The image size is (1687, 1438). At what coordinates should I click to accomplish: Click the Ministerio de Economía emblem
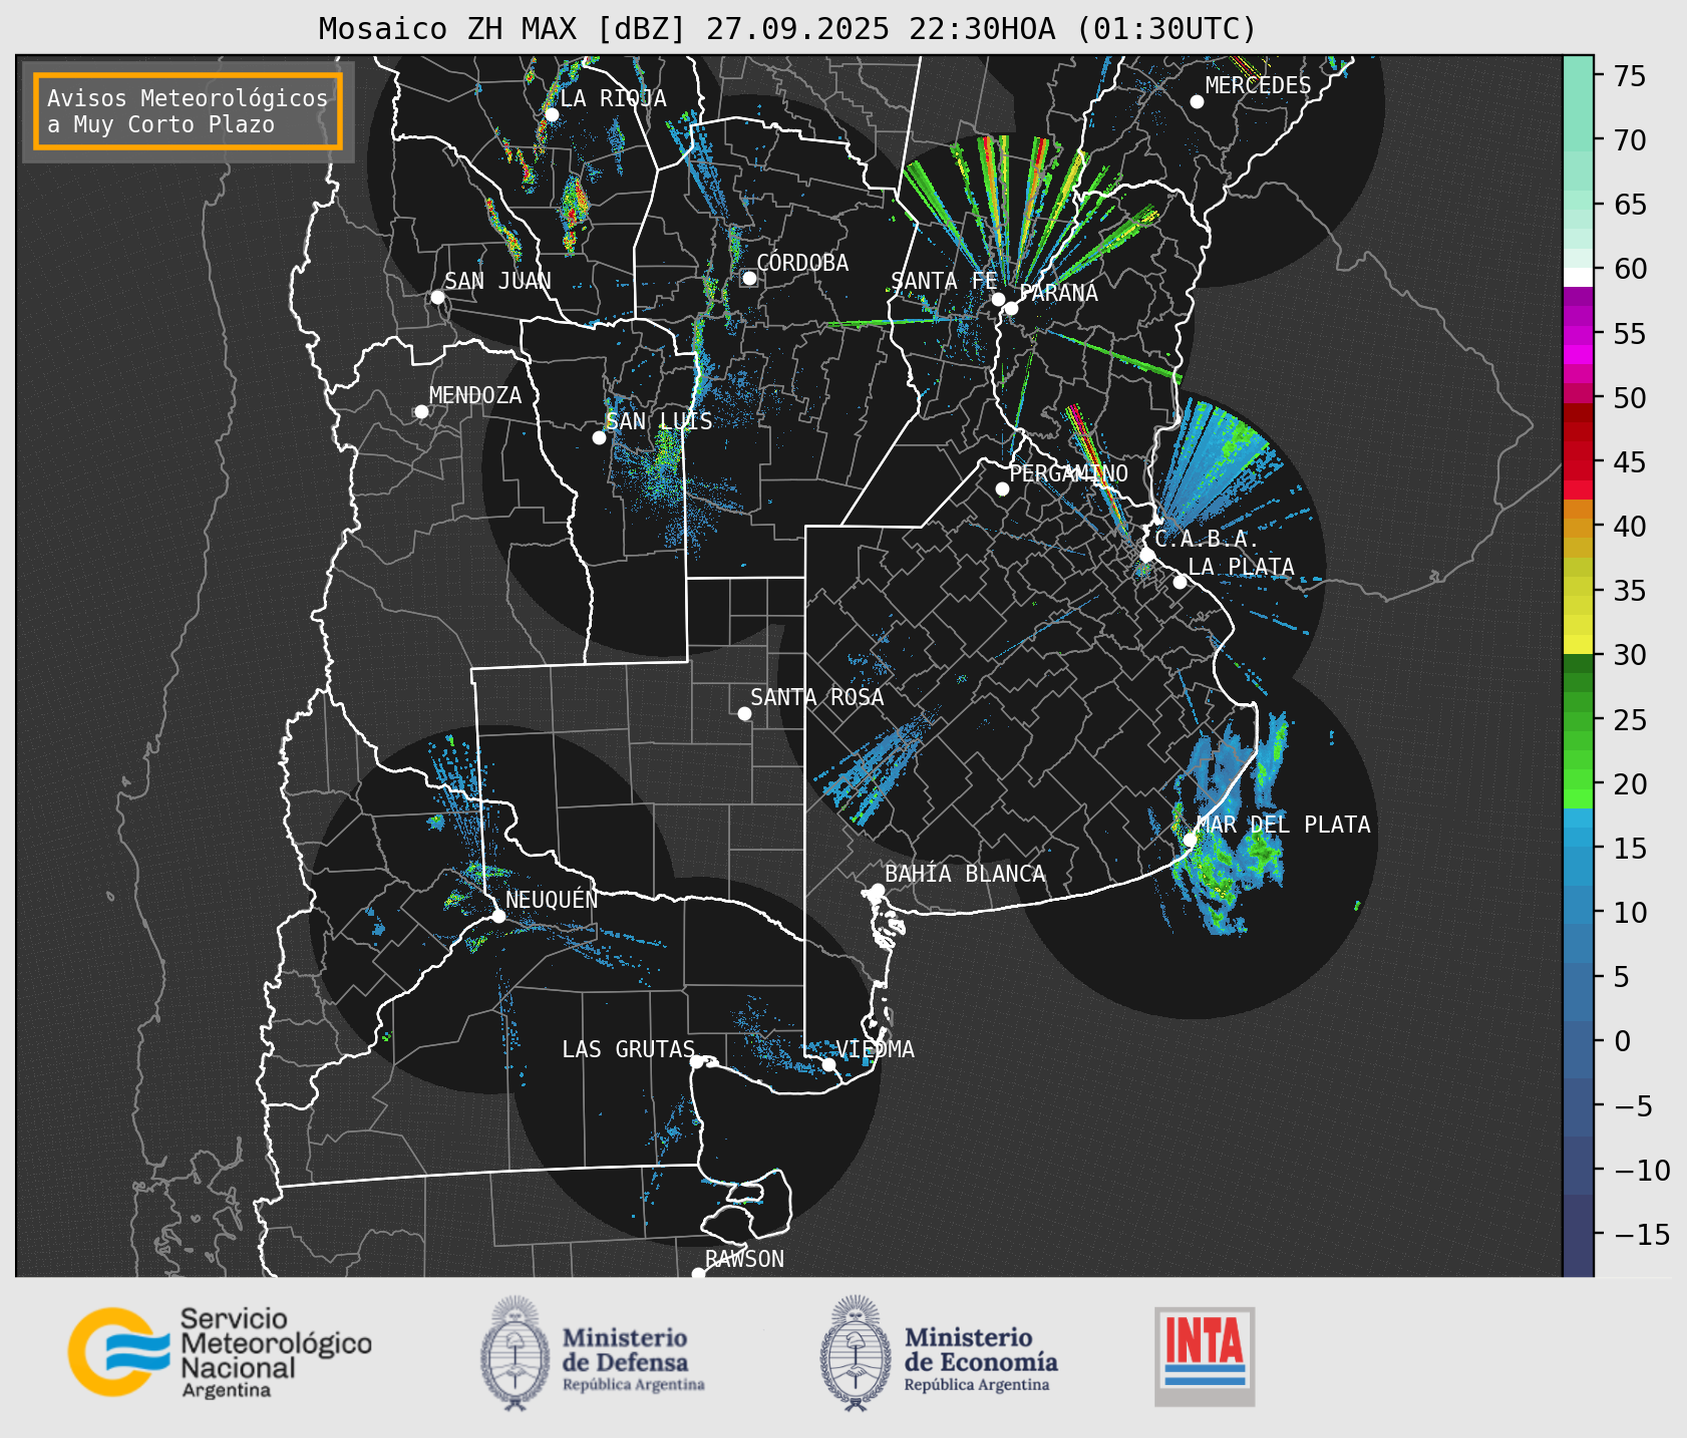(x=855, y=1353)
